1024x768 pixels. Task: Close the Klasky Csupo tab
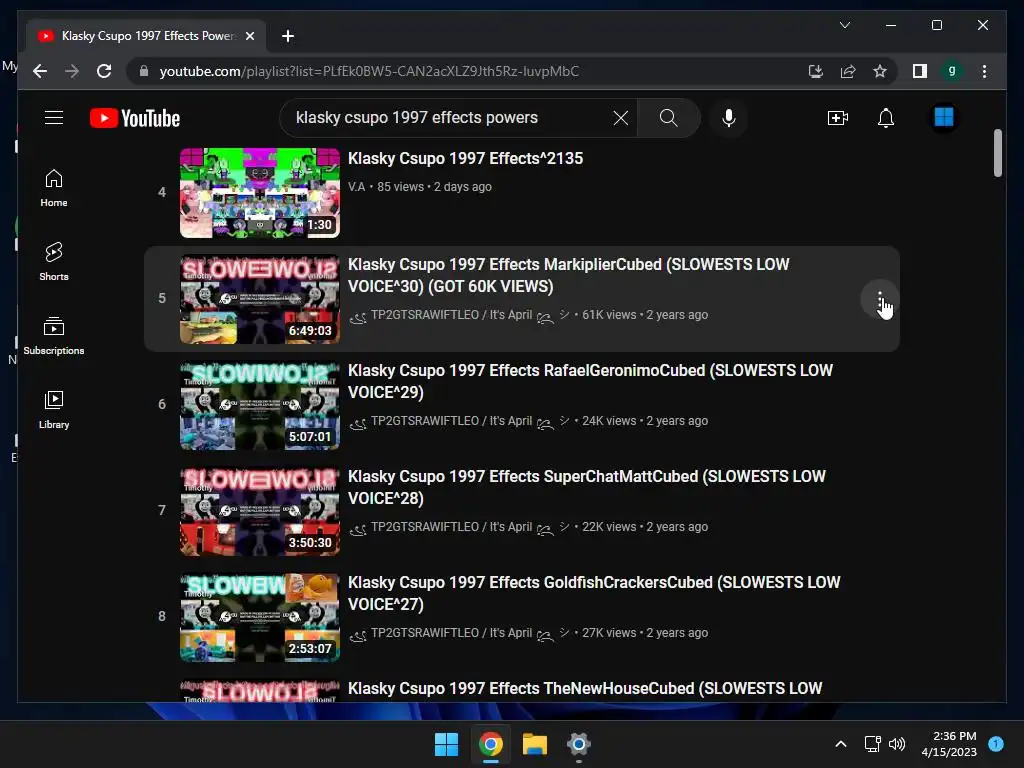[249, 36]
